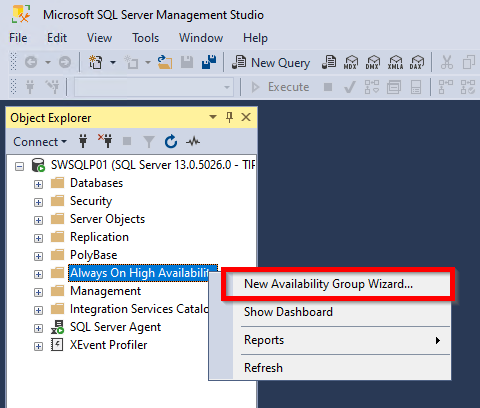Open dropdown arrow next to Add New Item
The image size is (480, 408).
coord(148,62)
